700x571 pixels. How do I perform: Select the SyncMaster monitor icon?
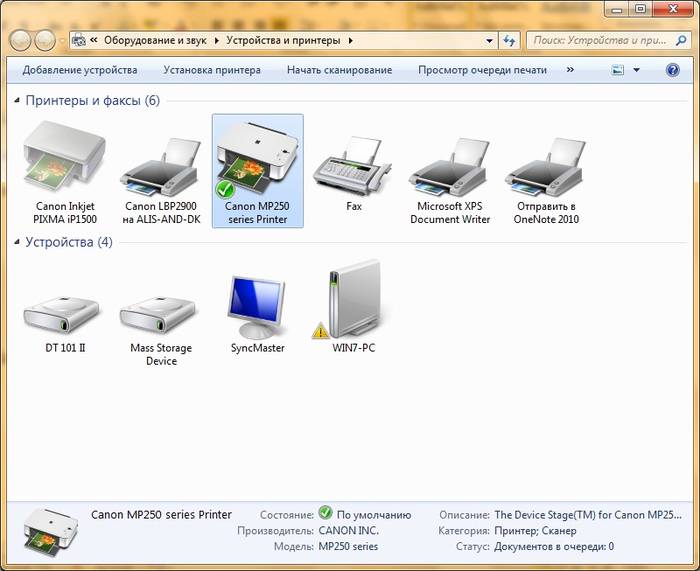click(257, 306)
